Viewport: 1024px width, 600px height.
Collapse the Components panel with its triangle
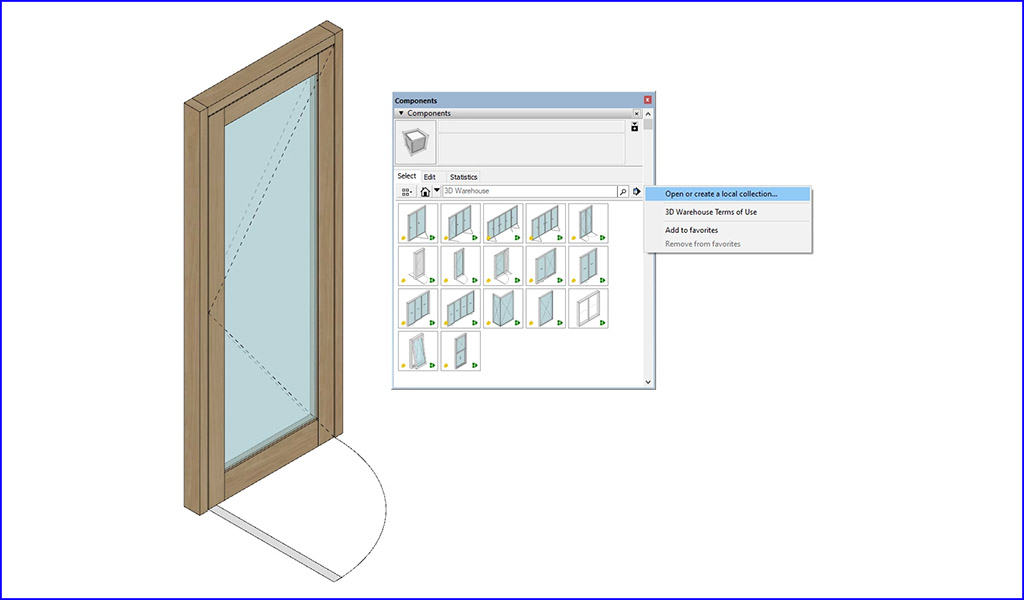(x=401, y=113)
